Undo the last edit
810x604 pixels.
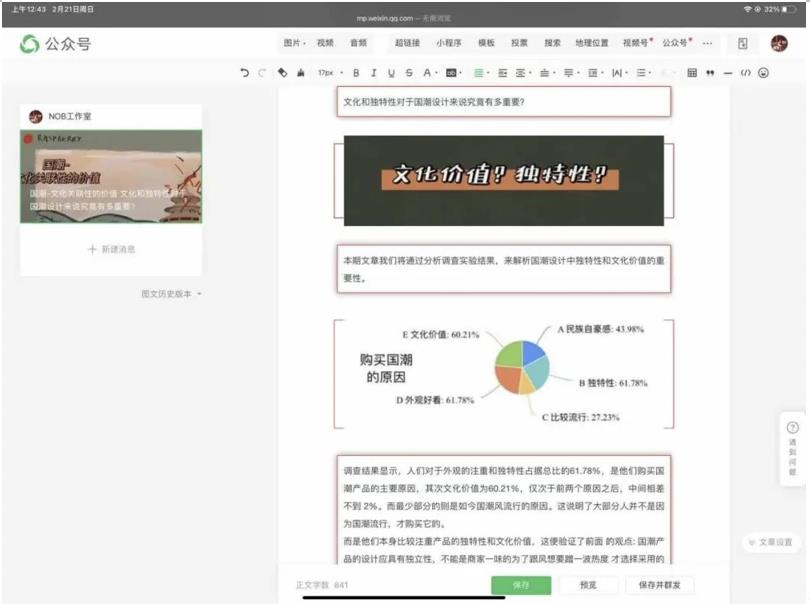(244, 73)
